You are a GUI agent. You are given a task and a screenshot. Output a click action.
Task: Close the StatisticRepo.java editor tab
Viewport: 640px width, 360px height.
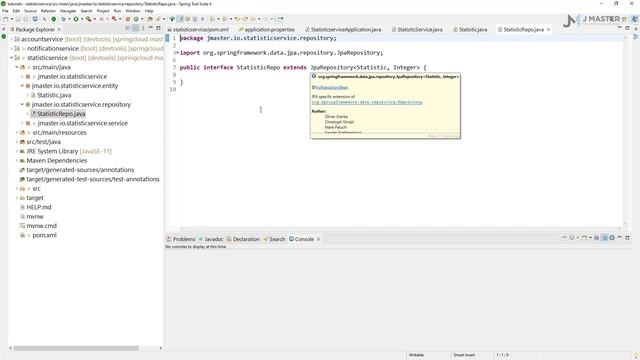pyautogui.click(x=548, y=29)
